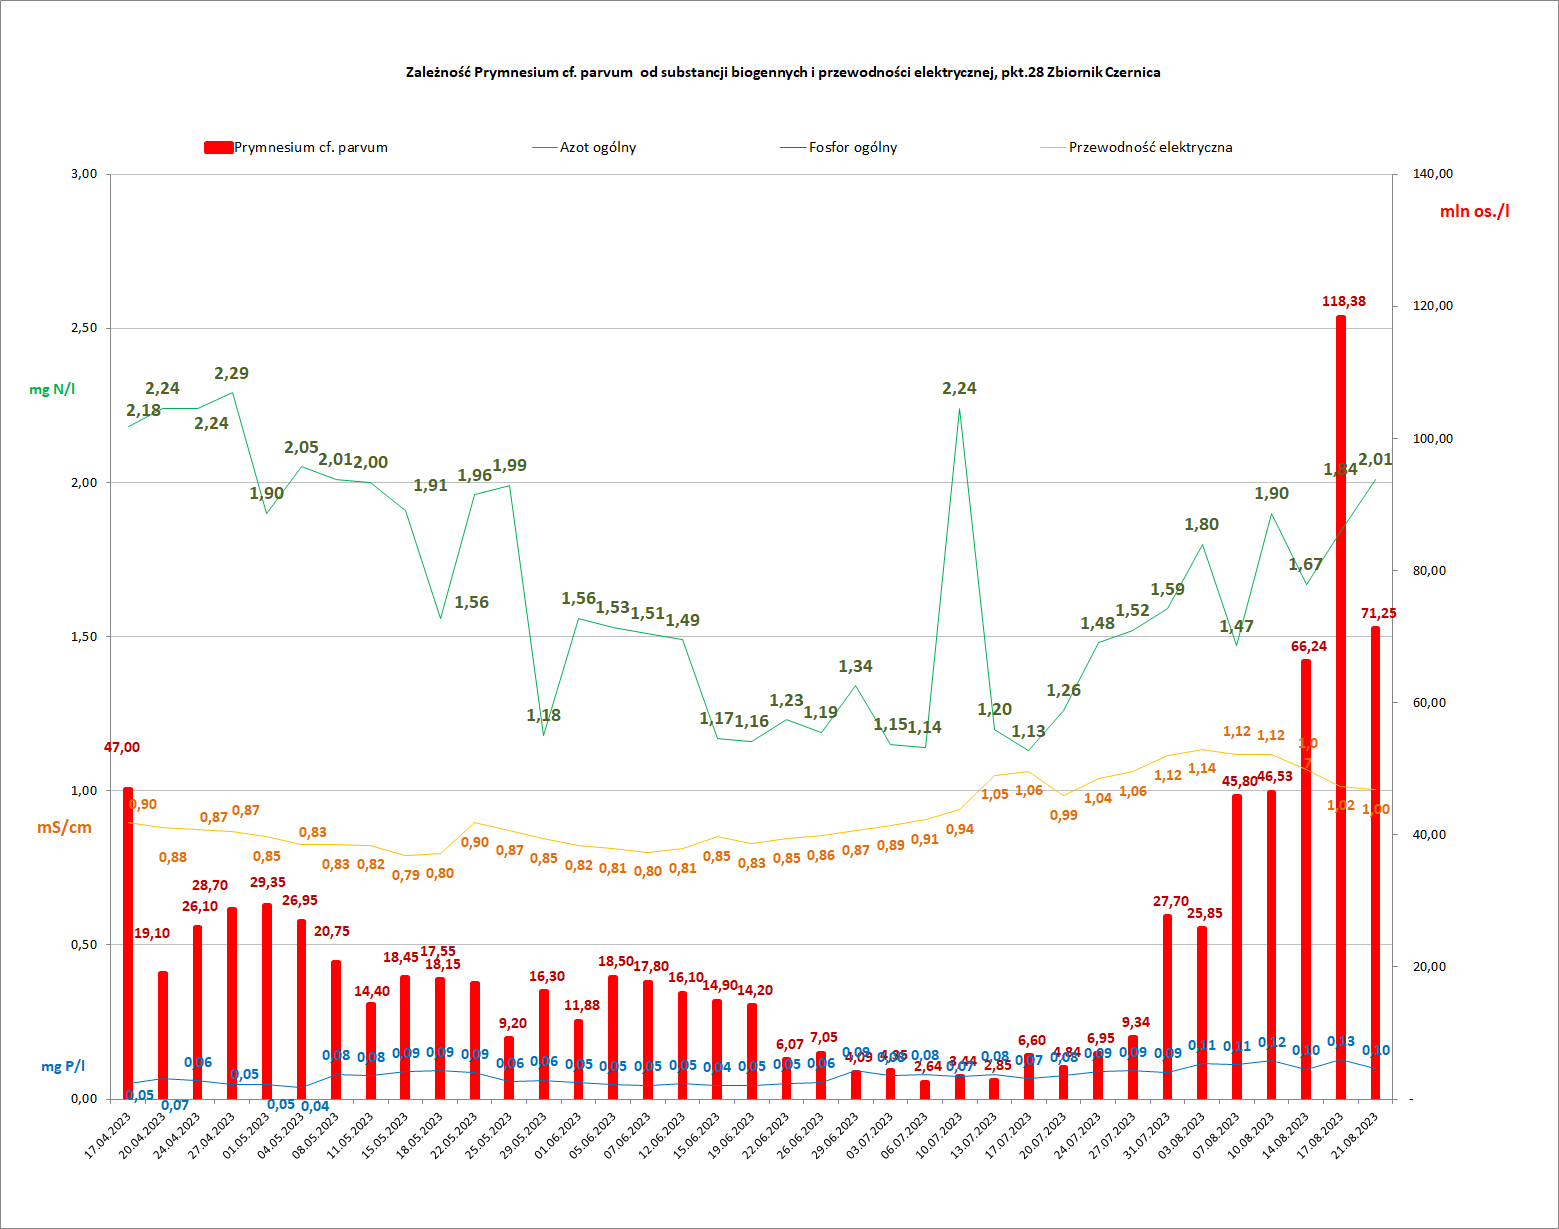Select the 66,24 data label
1559x1229 pixels.
point(1308,646)
